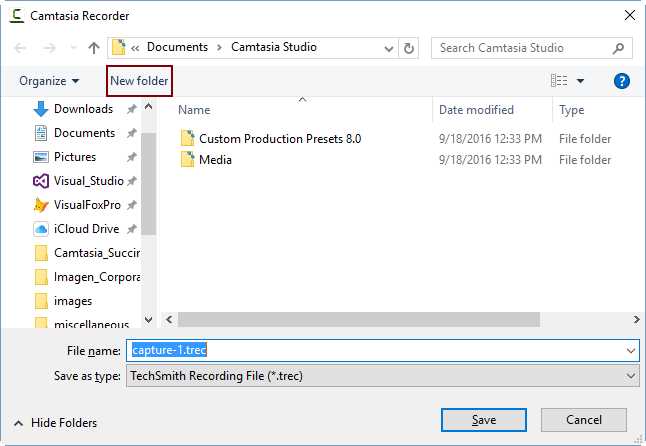Click the Documents breadcrumb in address bar

[177, 47]
